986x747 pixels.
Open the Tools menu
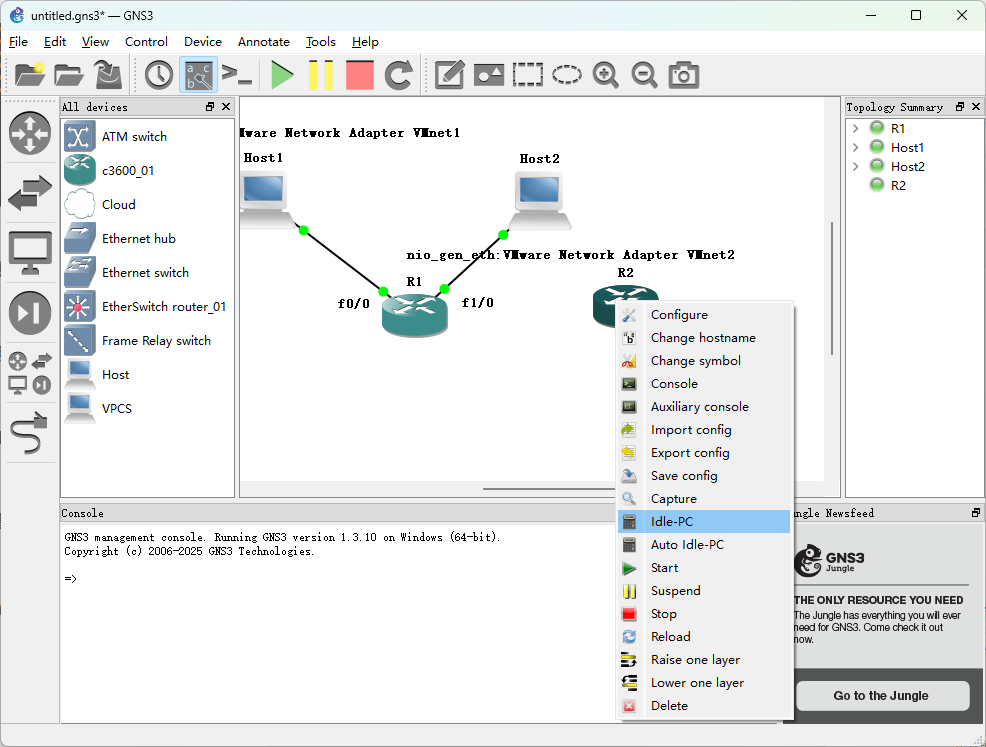pos(320,42)
